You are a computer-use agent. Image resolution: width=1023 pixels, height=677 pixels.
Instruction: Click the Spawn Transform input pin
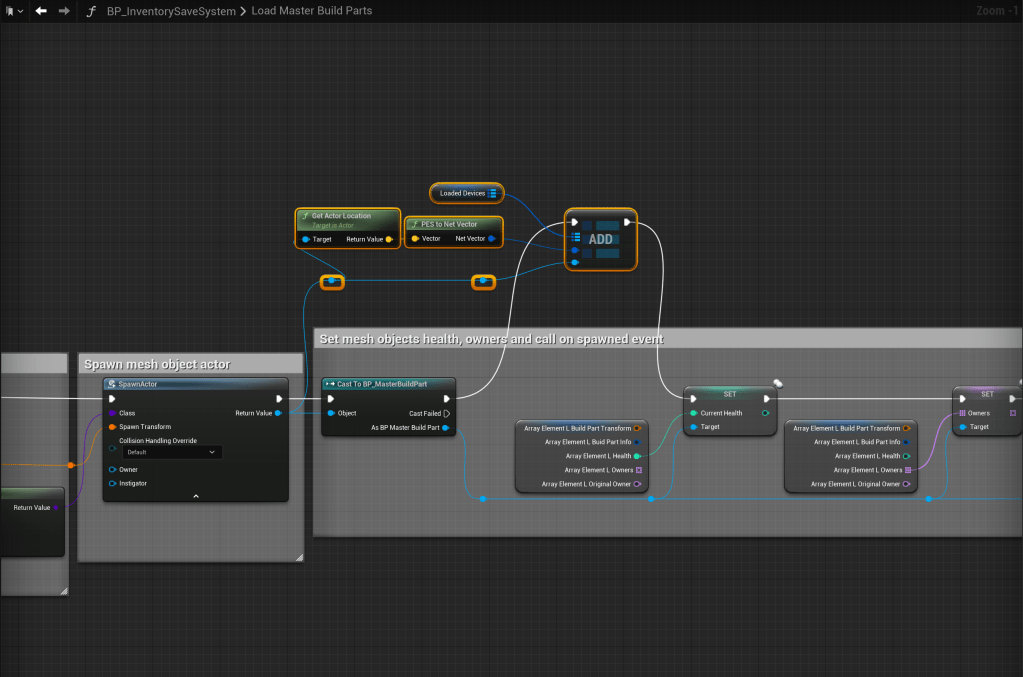click(113, 427)
